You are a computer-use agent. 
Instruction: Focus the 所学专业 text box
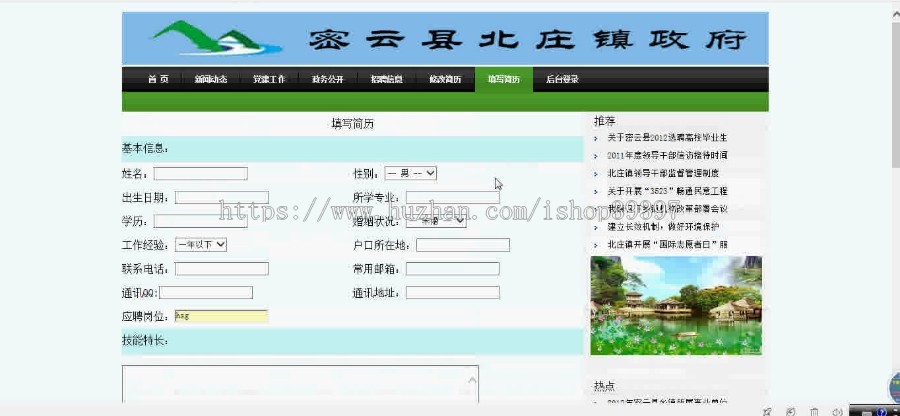(452, 197)
